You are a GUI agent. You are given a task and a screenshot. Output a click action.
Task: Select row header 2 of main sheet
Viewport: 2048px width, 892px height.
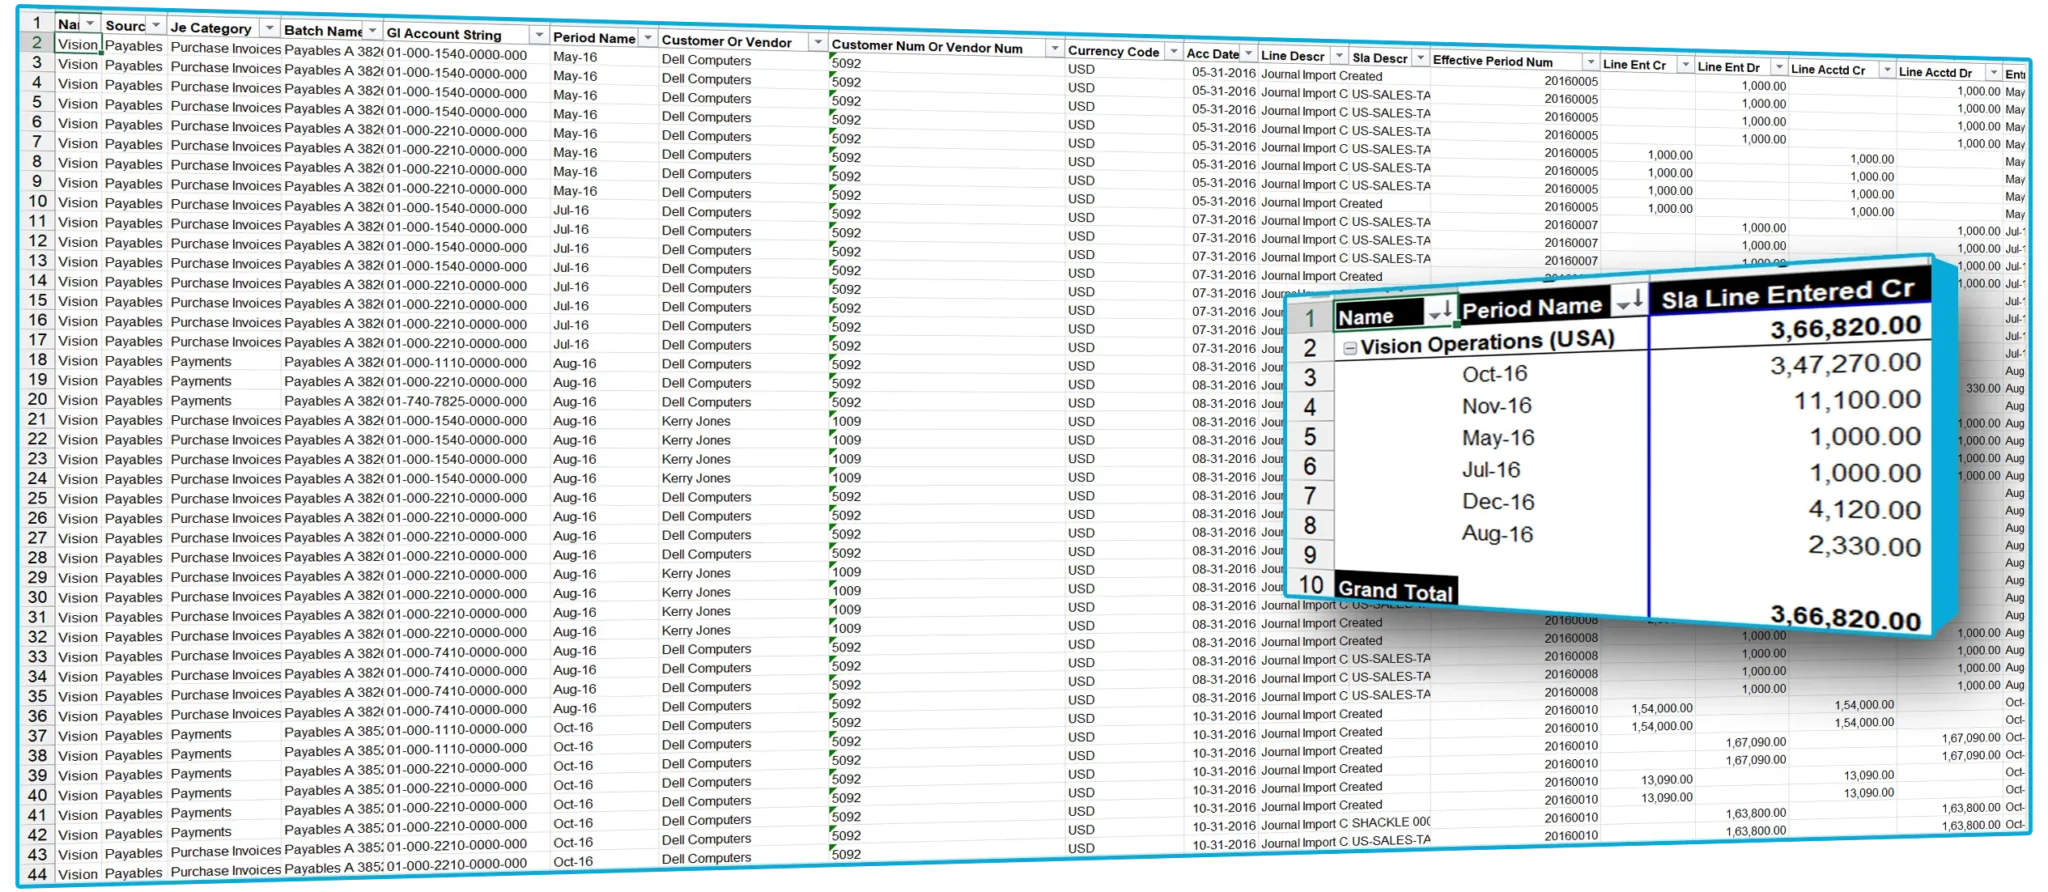(37, 43)
